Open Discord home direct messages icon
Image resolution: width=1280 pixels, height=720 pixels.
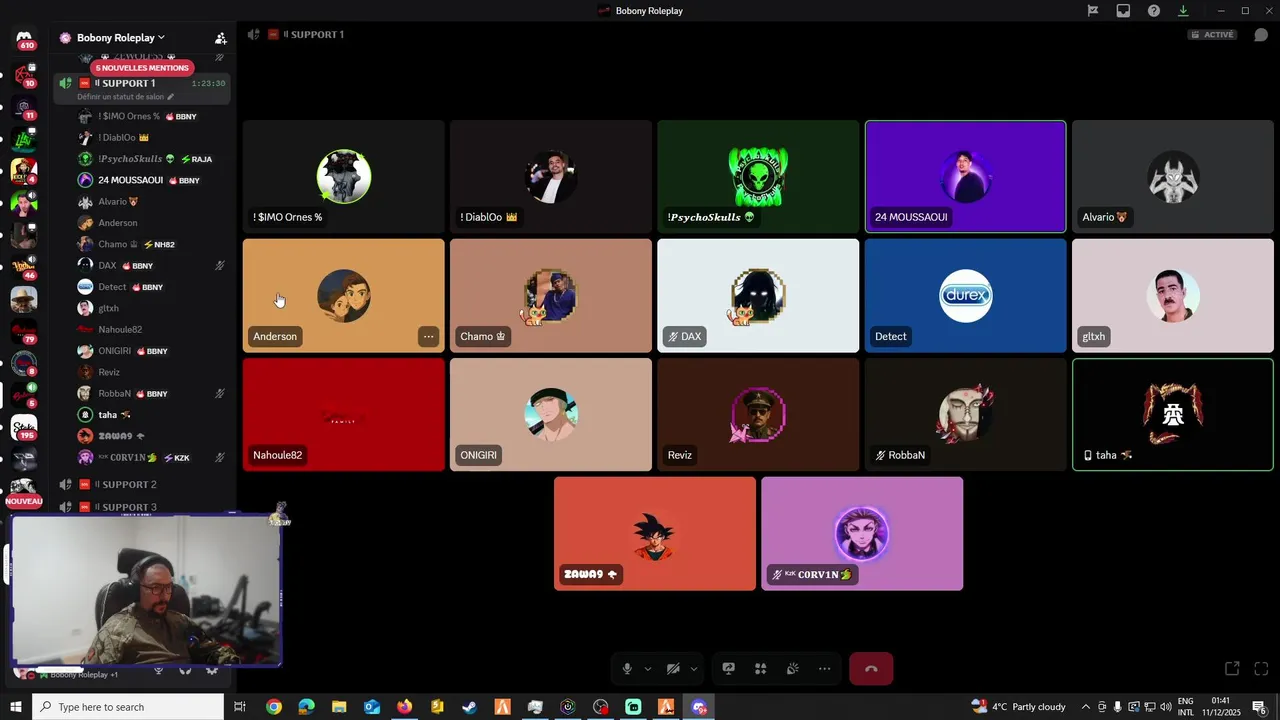[24, 38]
